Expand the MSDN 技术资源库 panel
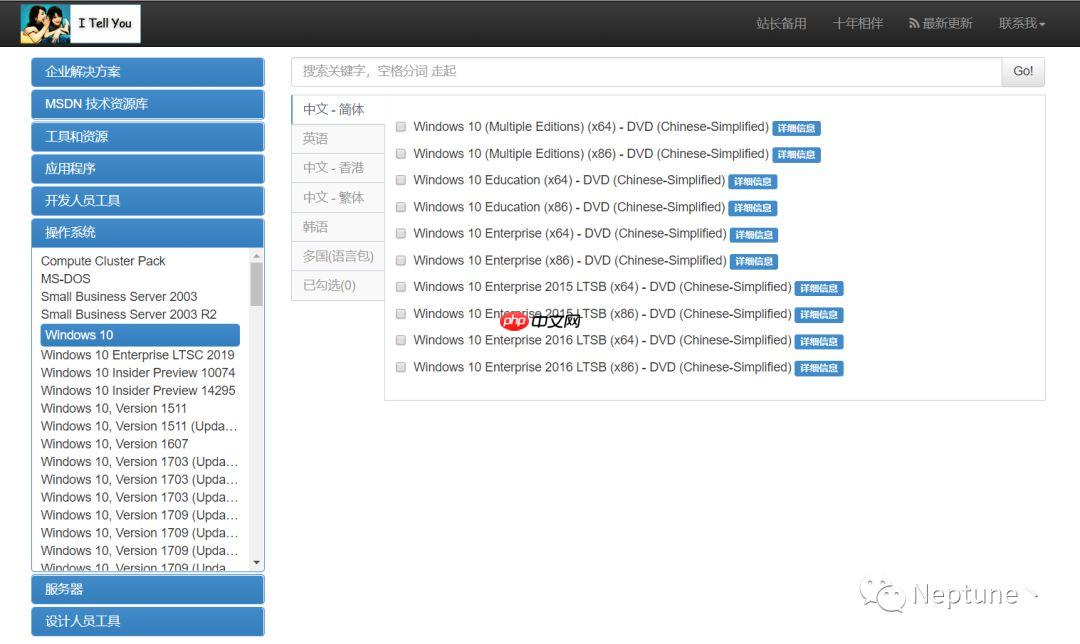1080x644 pixels. tap(147, 104)
